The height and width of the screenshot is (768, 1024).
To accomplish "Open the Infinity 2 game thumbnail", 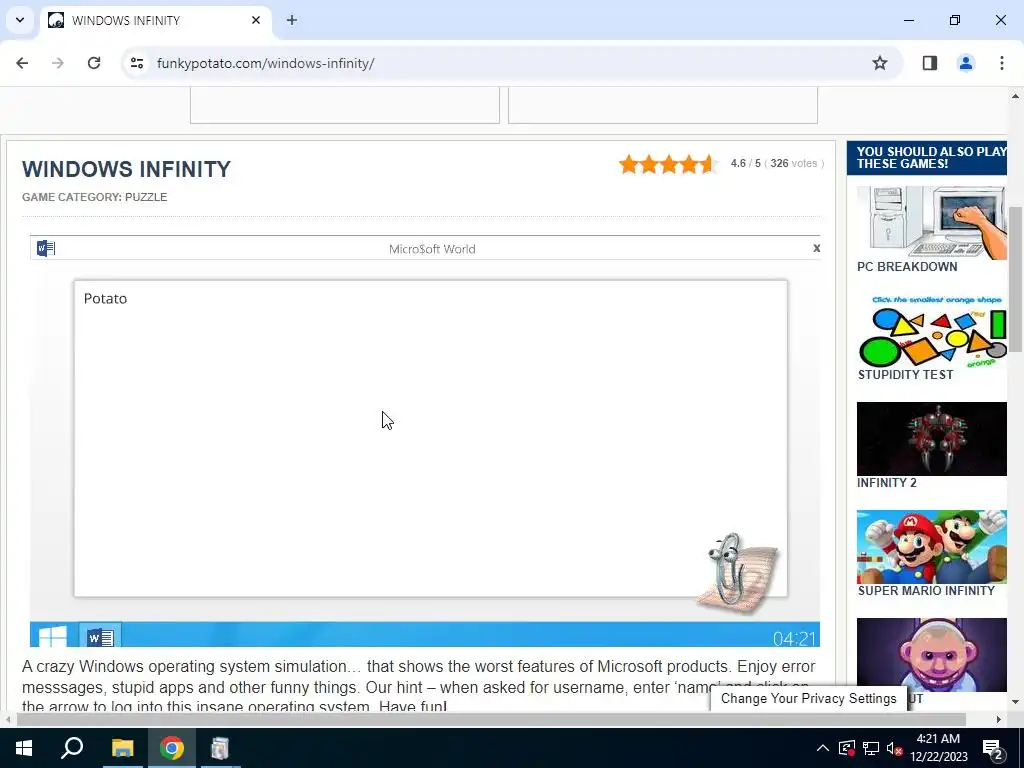I will click(931, 439).
